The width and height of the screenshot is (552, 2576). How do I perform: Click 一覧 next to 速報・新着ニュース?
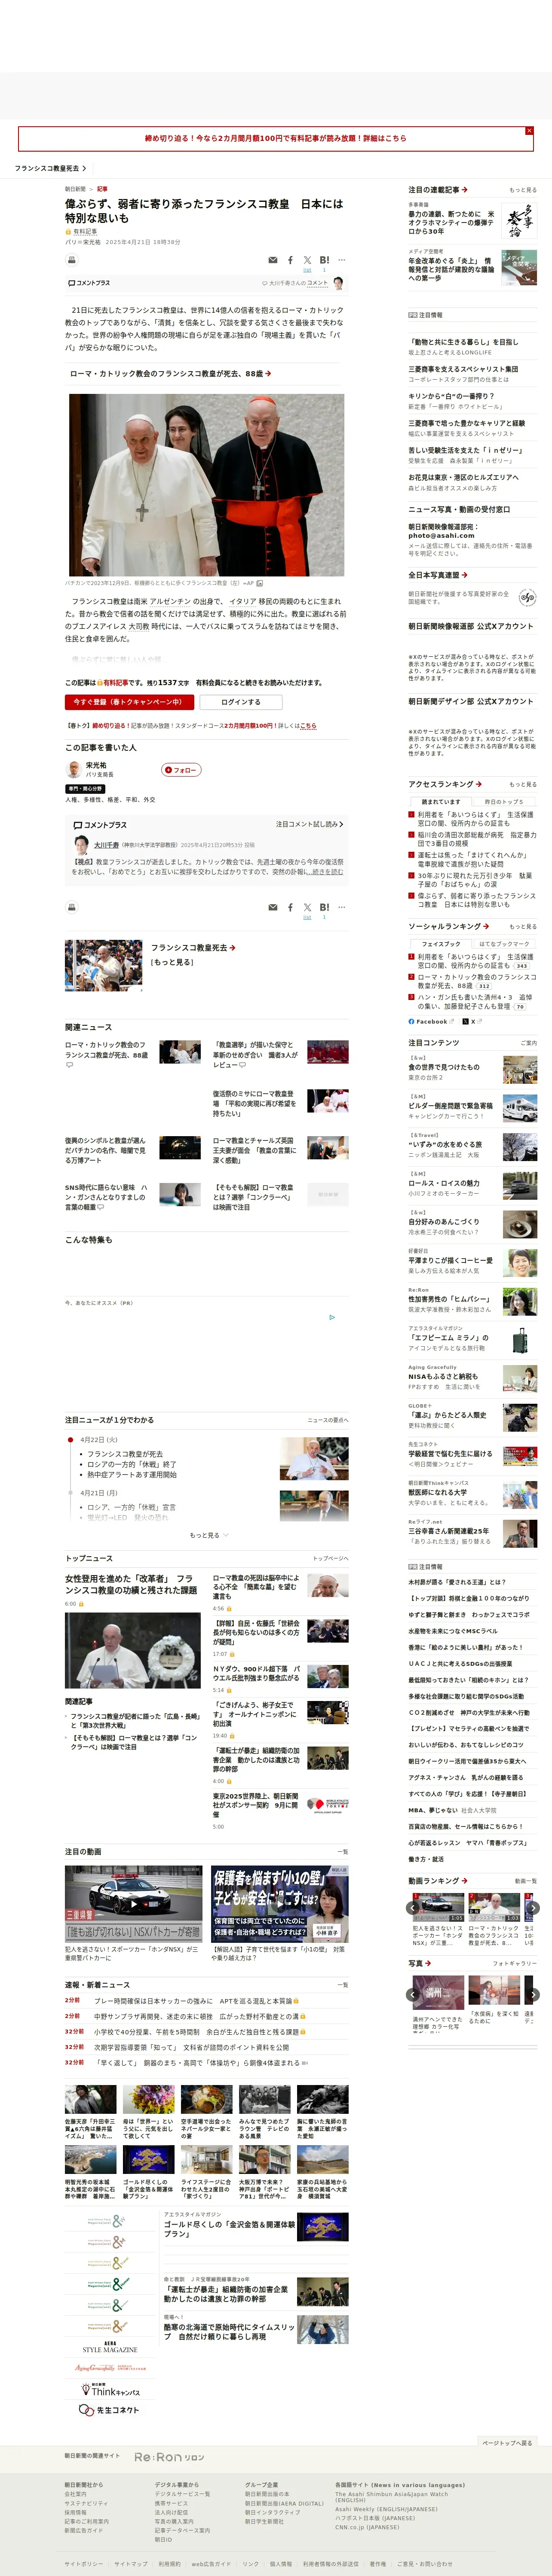tap(343, 1984)
